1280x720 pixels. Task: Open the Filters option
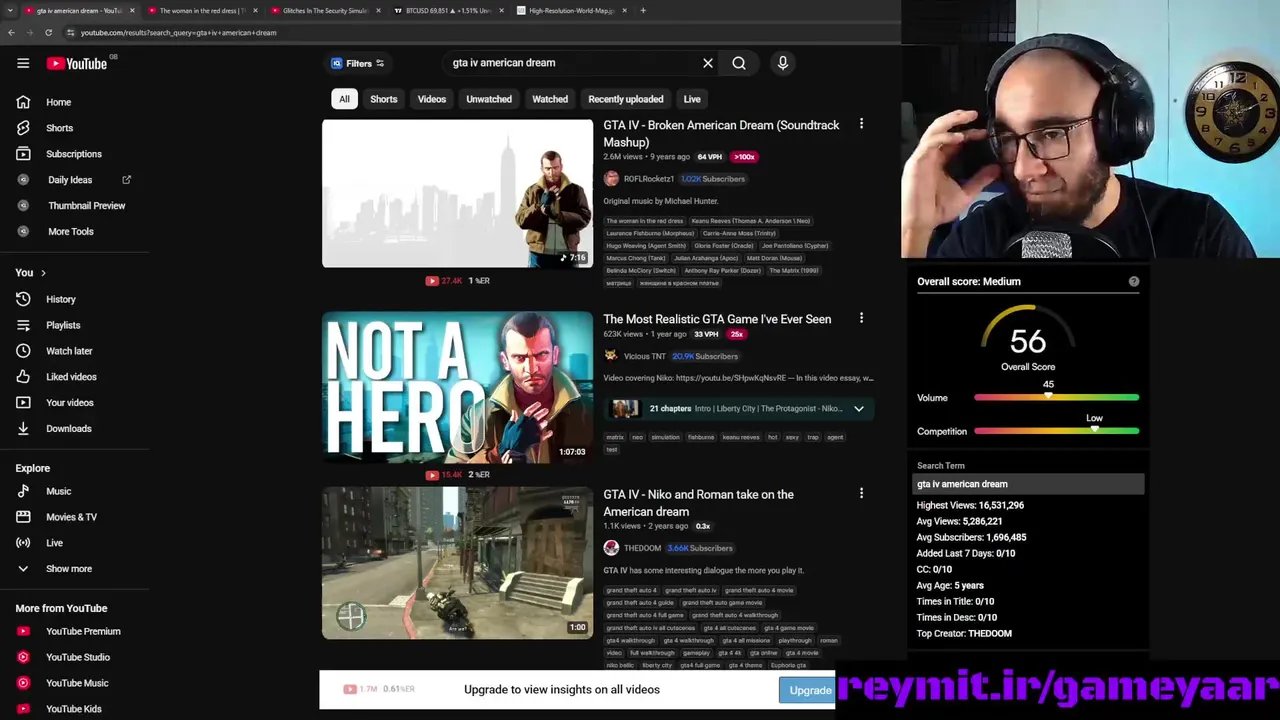coord(358,63)
